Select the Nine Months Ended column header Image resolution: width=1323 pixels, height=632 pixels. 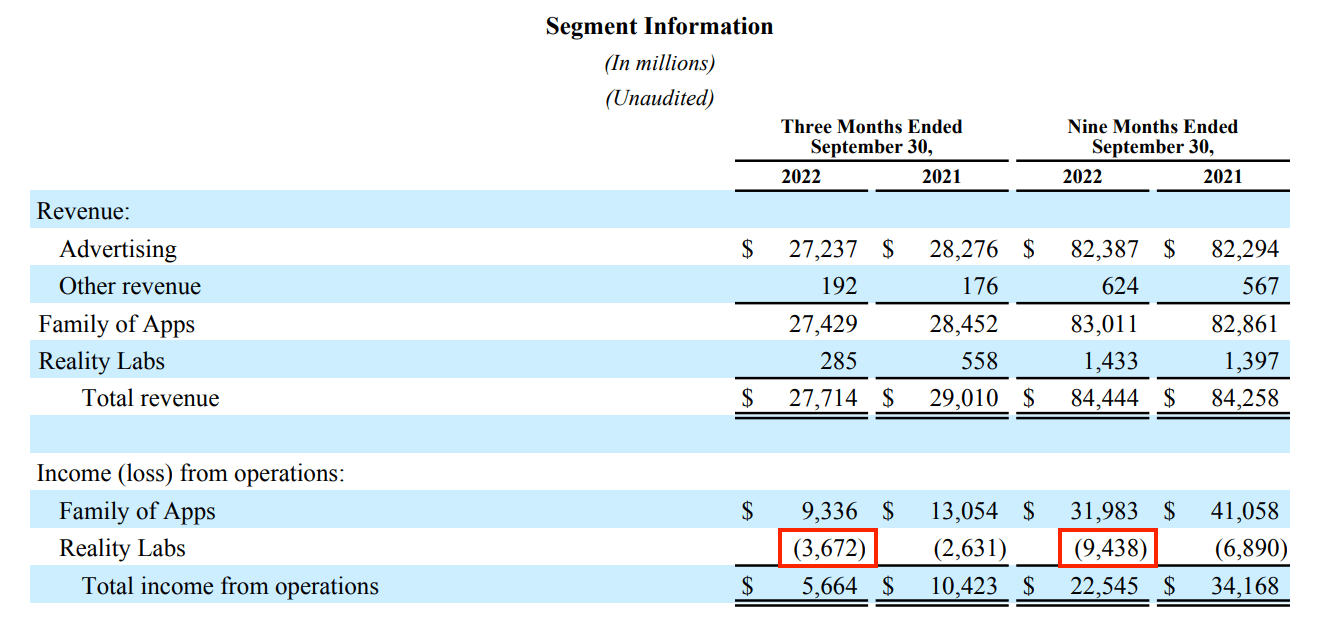tap(1152, 137)
